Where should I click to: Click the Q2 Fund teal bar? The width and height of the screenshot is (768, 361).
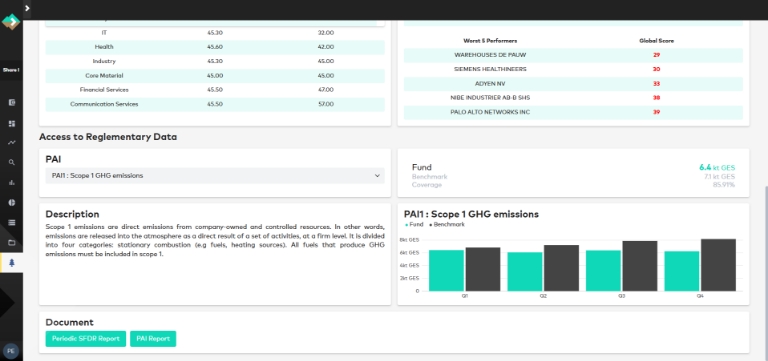[x=525, y=271]
